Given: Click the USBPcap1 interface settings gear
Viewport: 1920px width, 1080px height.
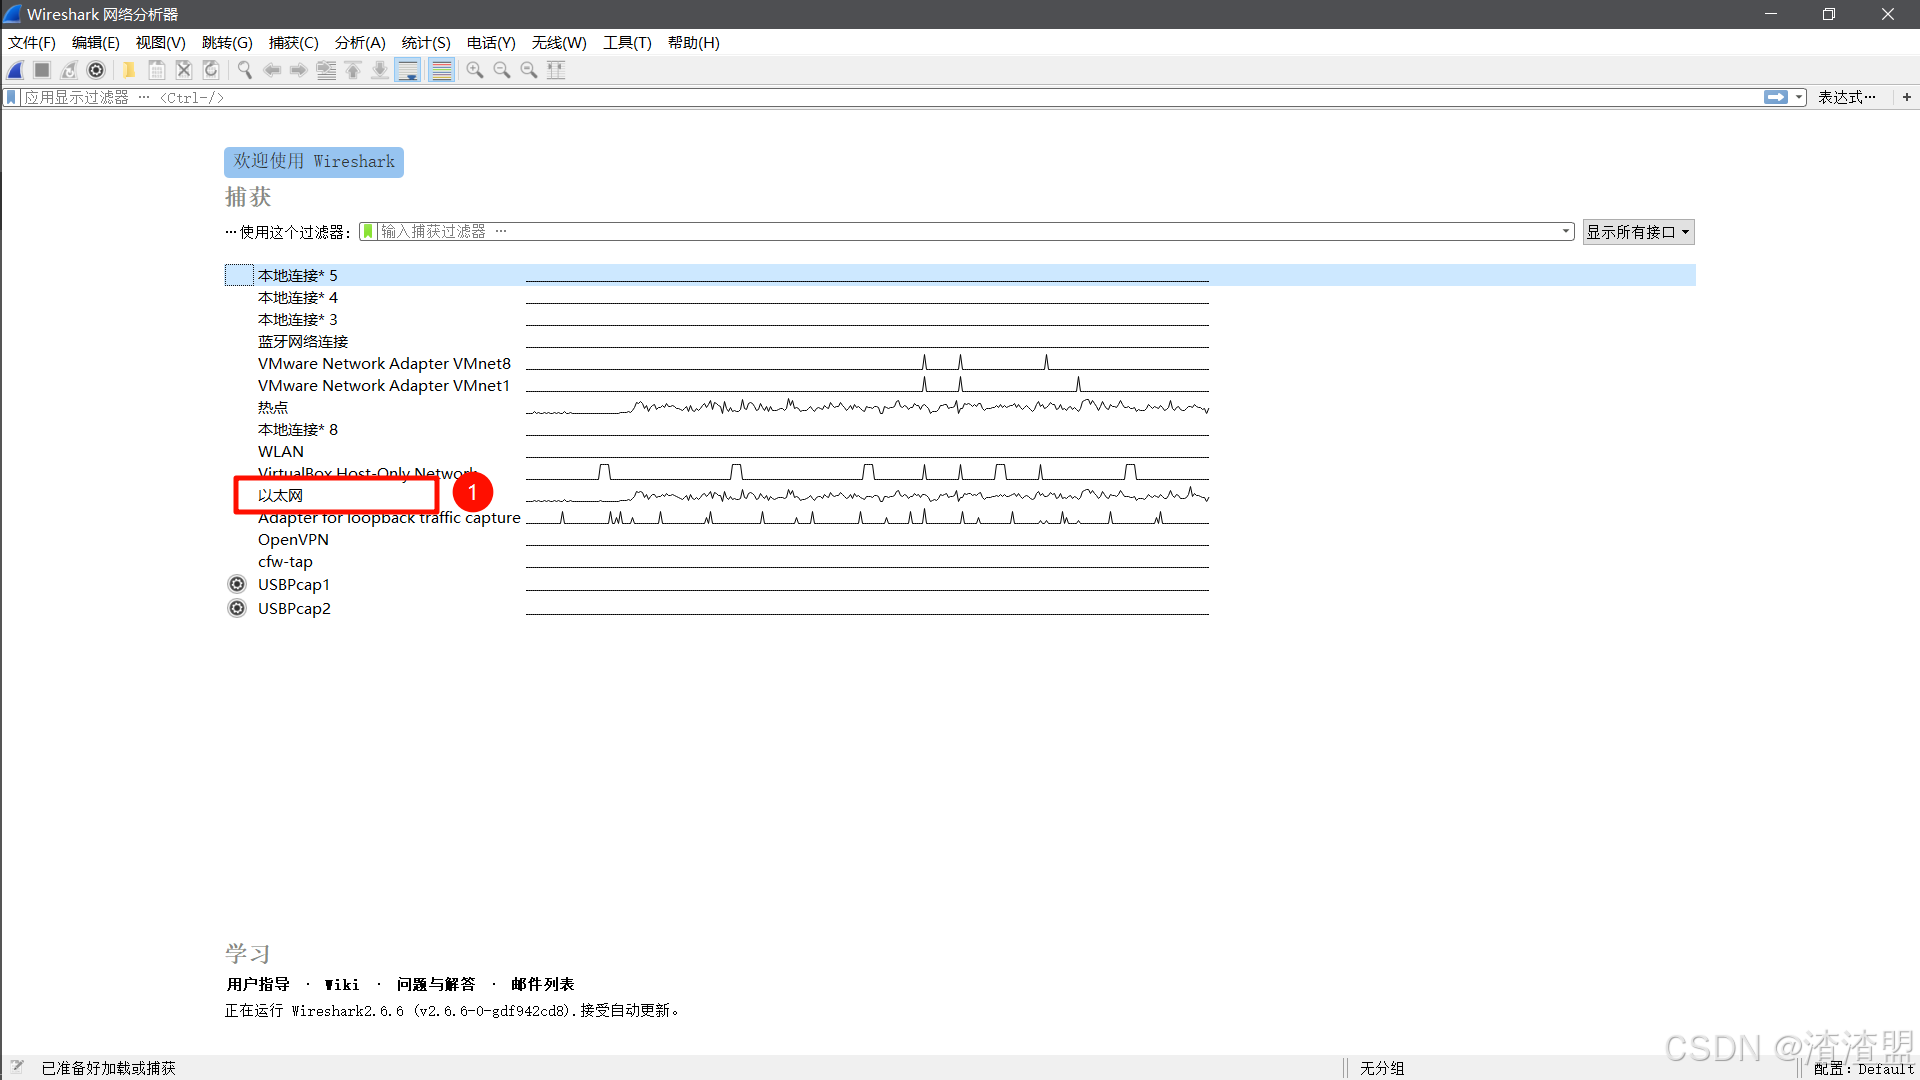Looking at the screenshot, I should coord(237,584).
